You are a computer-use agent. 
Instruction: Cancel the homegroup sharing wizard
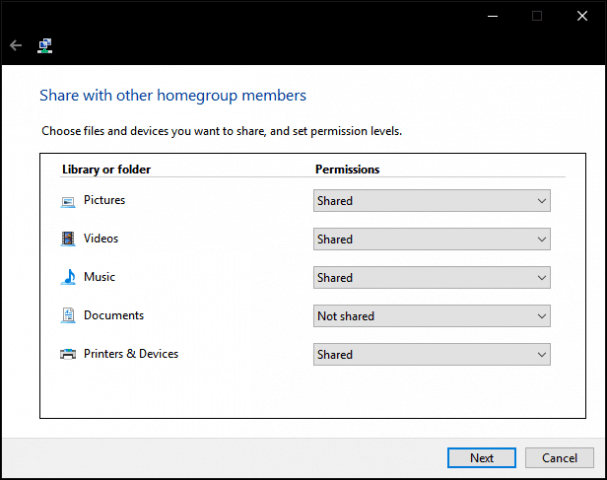click(x=559, y=458)
